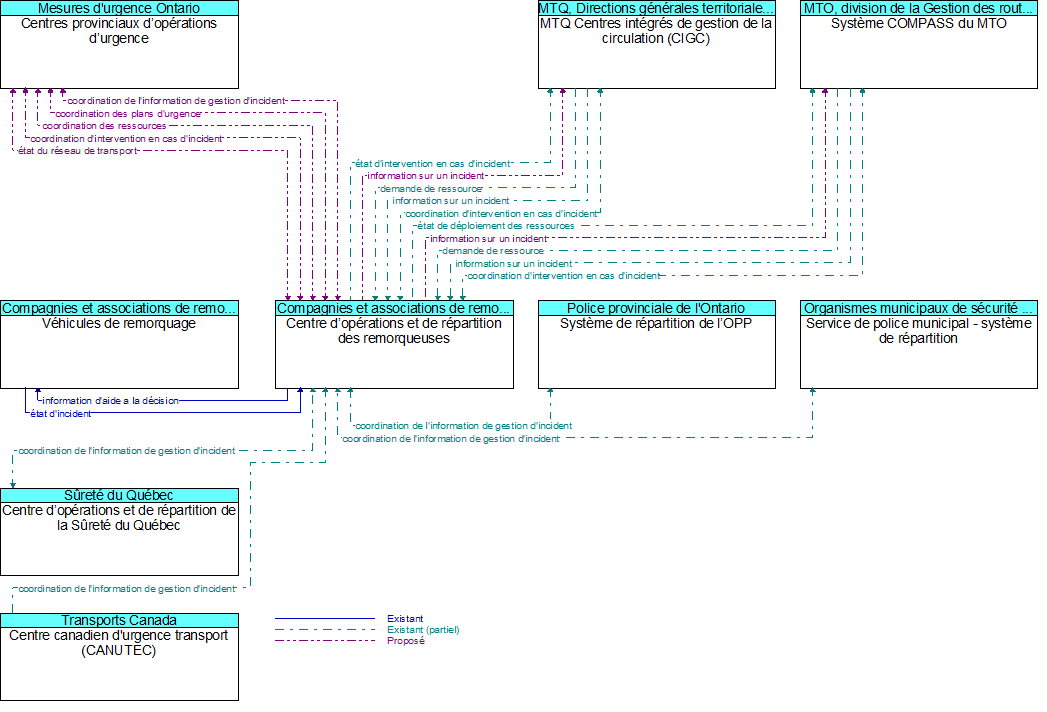Open the CANUTEC centre box
This screenshot has height=712, width=1047.
[119, 662]
